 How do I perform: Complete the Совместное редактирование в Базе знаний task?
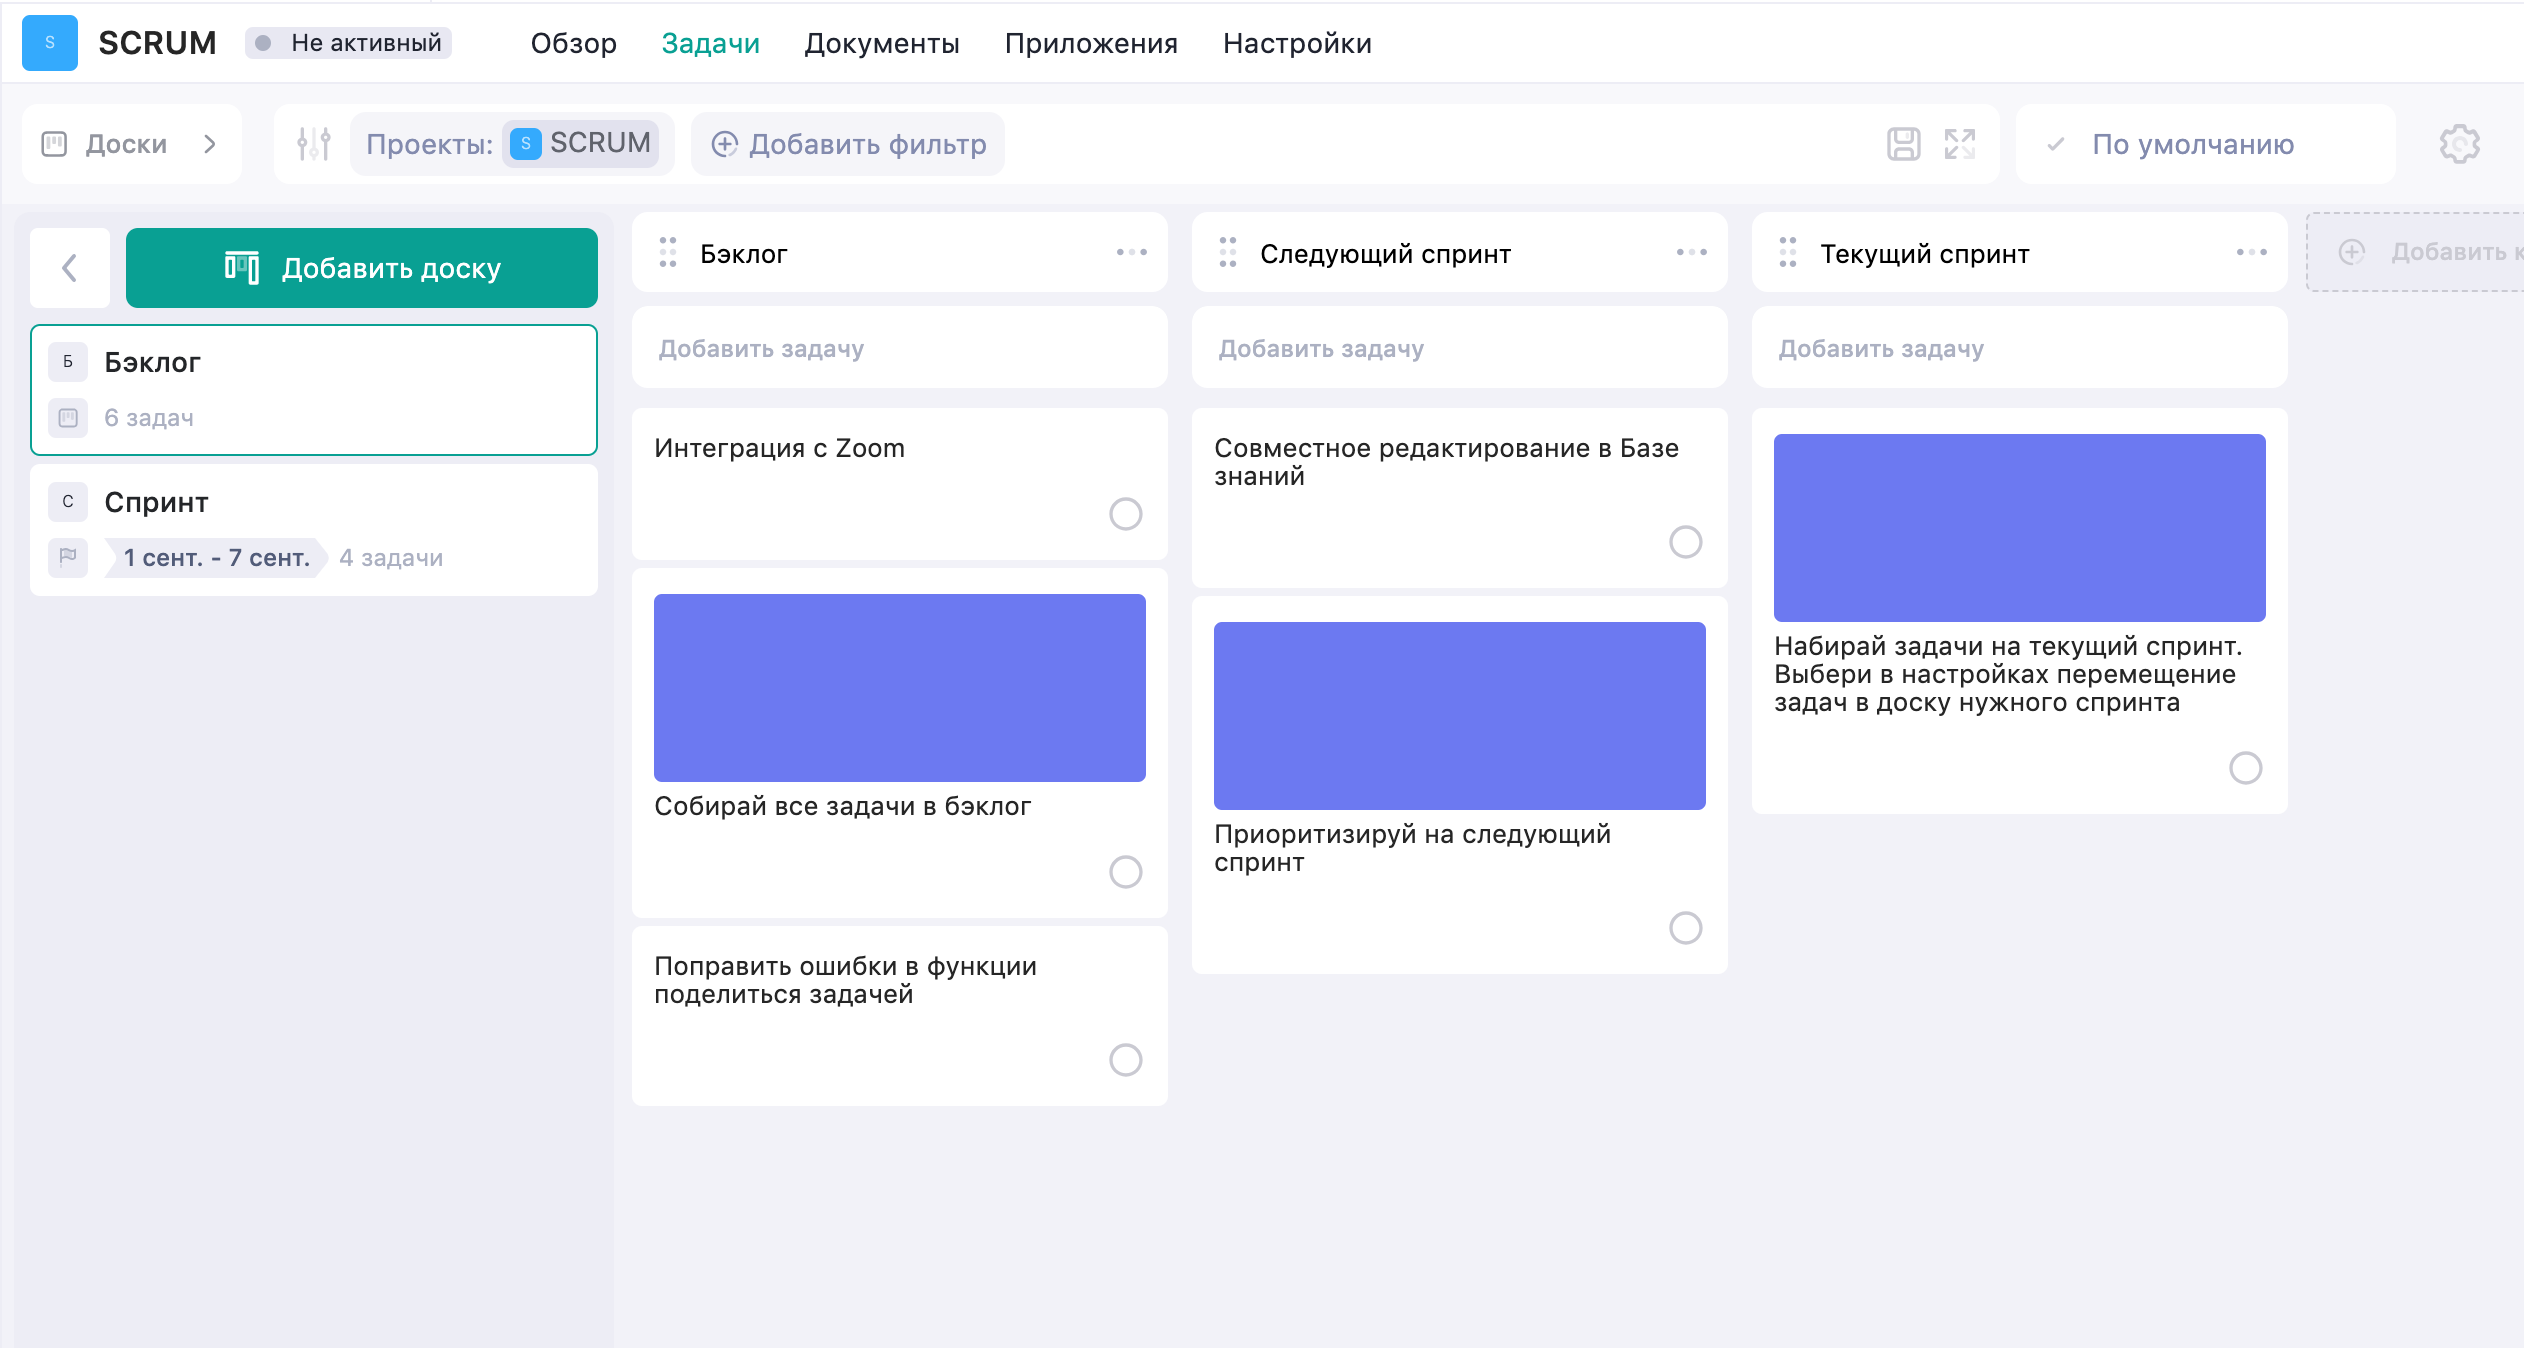pyautogui.click(x=1686, y=543)
